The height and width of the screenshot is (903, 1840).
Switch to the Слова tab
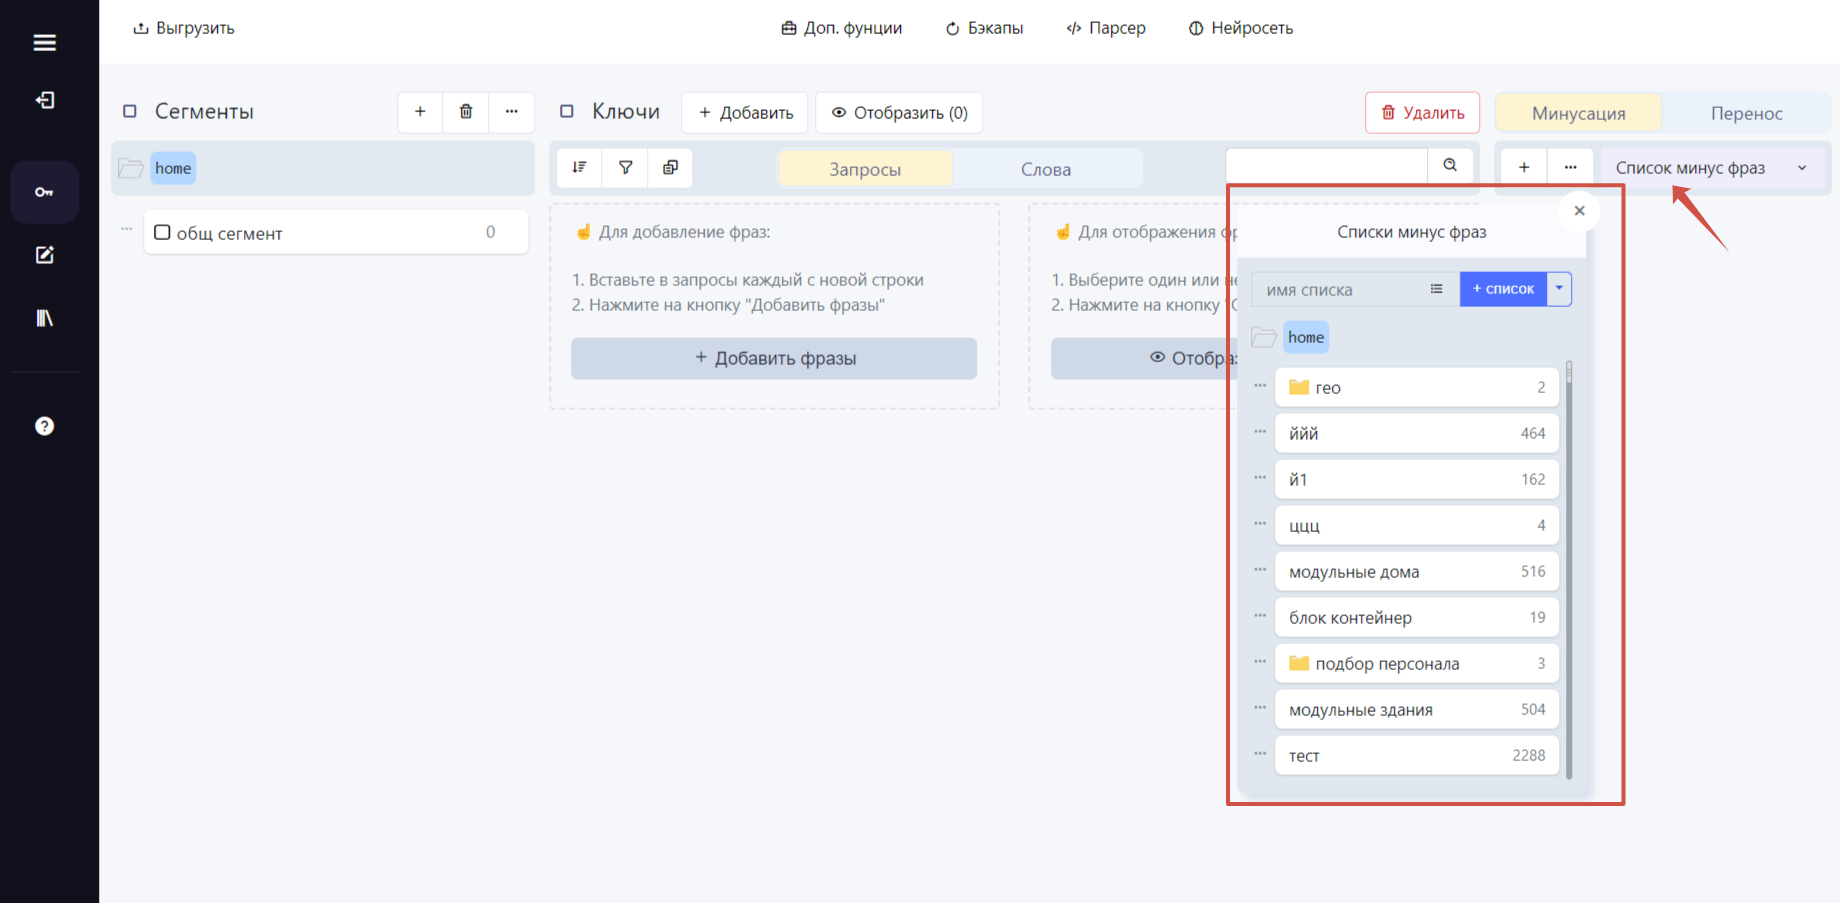[1046, 169]
